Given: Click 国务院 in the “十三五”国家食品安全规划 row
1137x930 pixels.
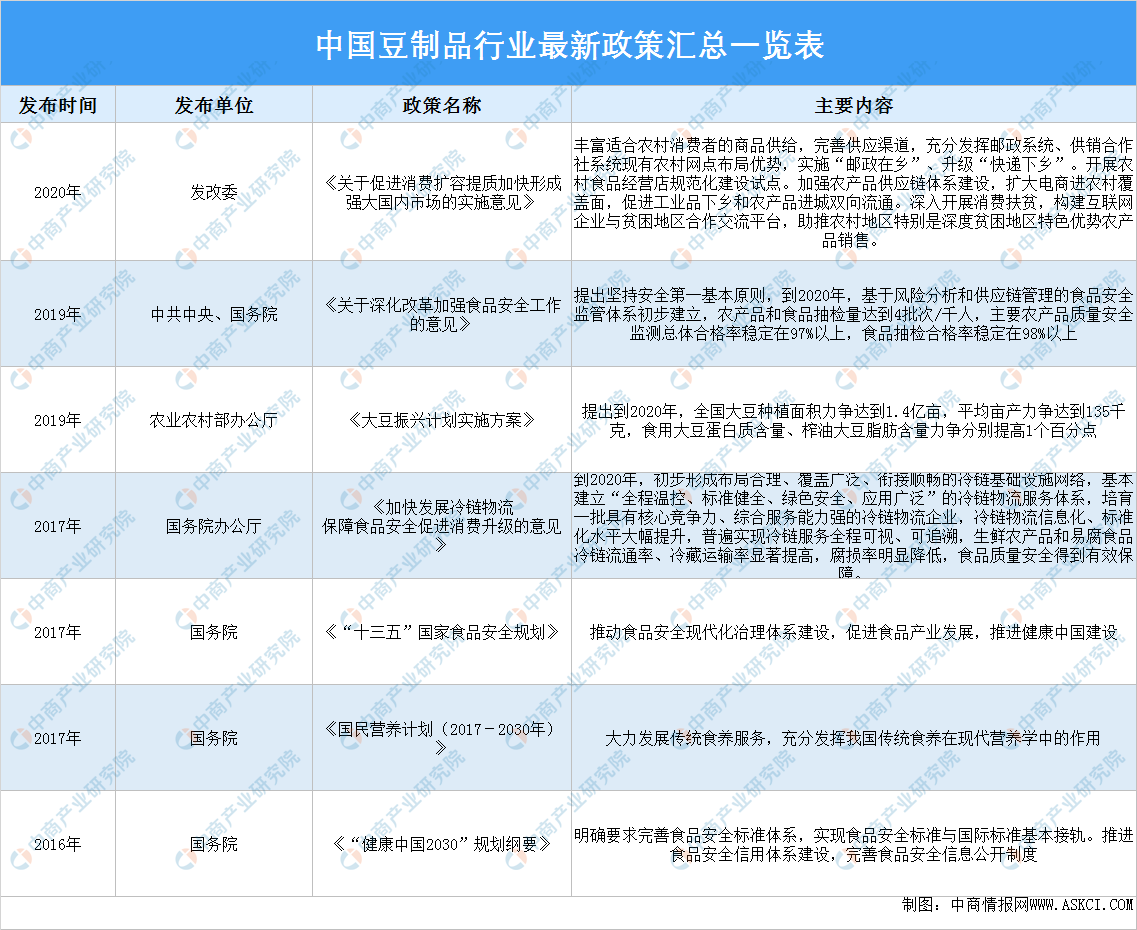Looking at the screenshot, I should click(x=214, y=631).
